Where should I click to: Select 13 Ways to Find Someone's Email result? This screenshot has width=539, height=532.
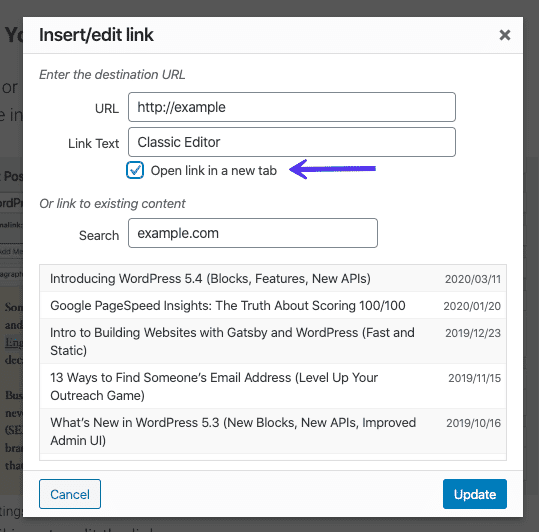[273, 386]
